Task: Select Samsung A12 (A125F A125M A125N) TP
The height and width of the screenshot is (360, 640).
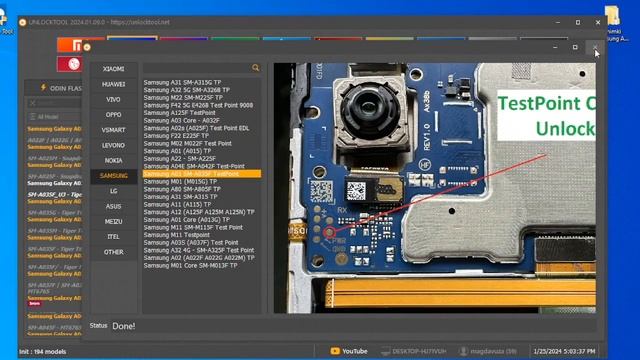Action: (x=199, y=212)
